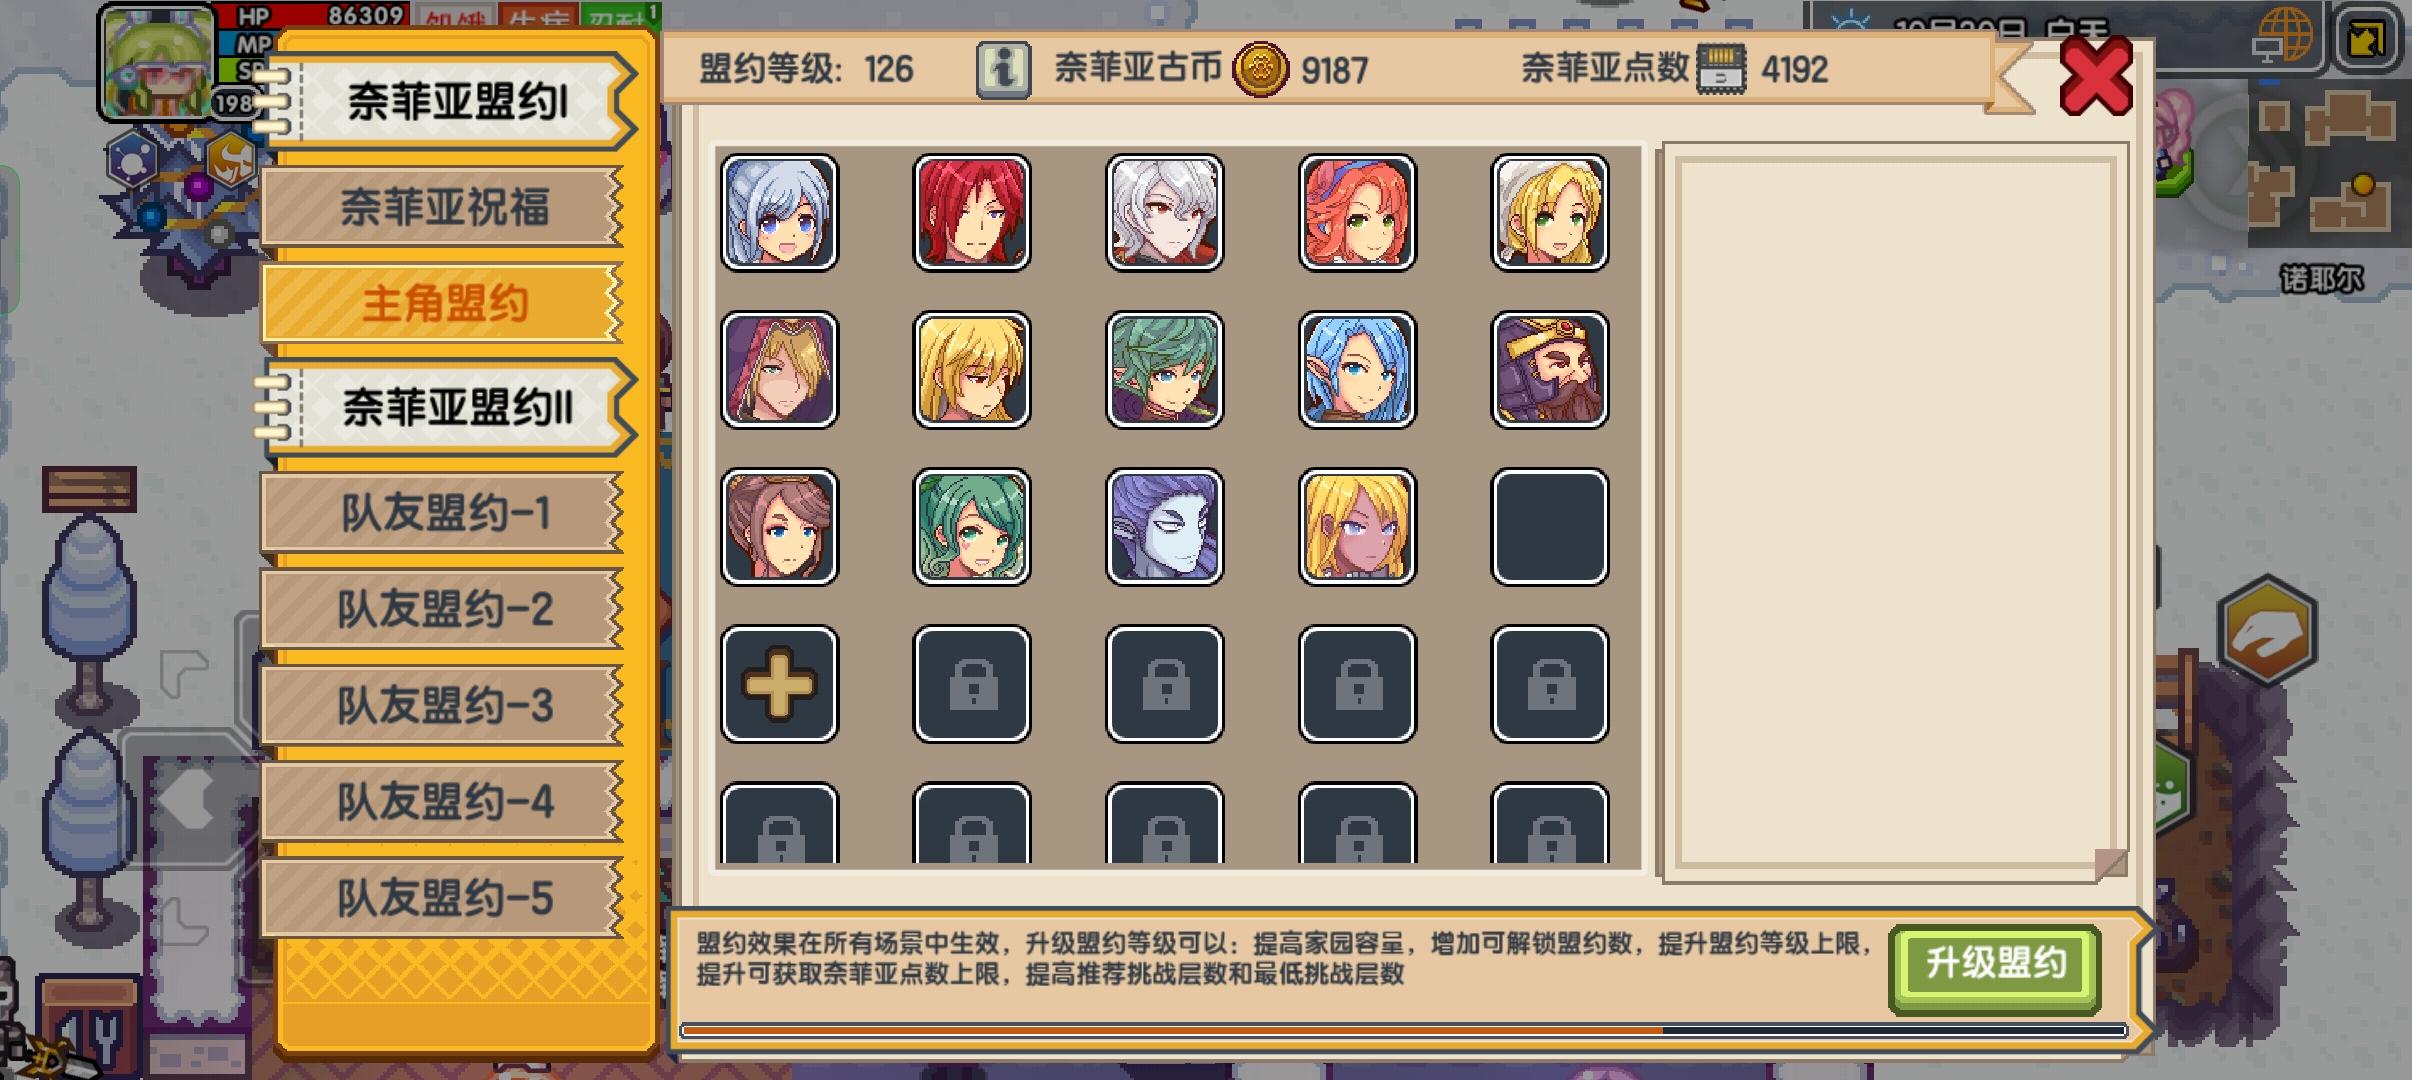Open the covenant info icon

(x=1003, y=70)
